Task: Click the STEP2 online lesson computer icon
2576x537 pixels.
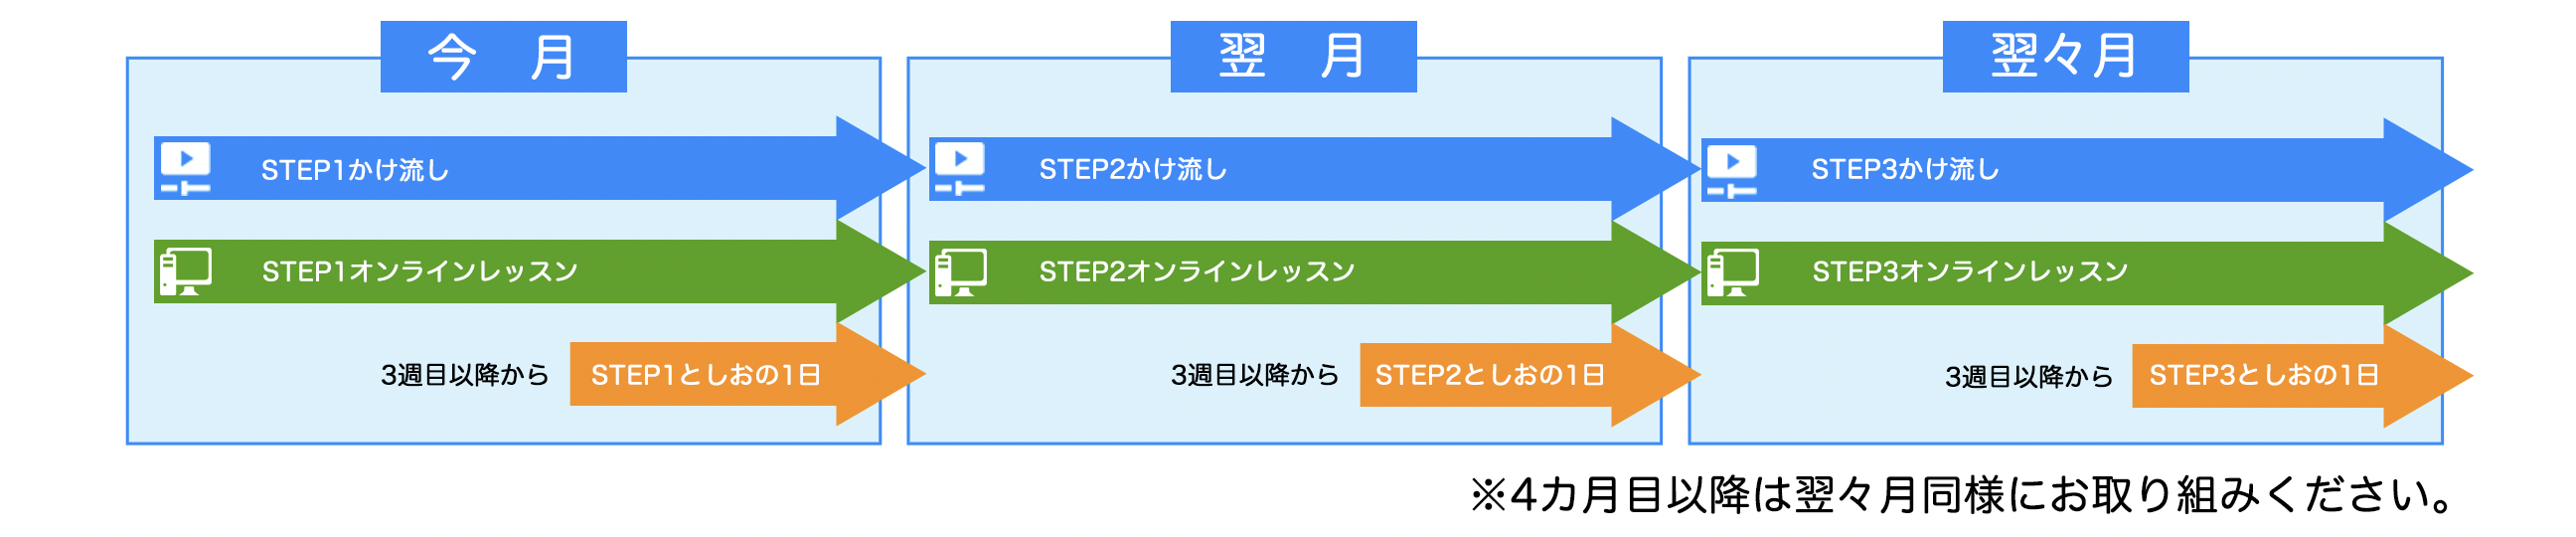Action: click(960, 272)
